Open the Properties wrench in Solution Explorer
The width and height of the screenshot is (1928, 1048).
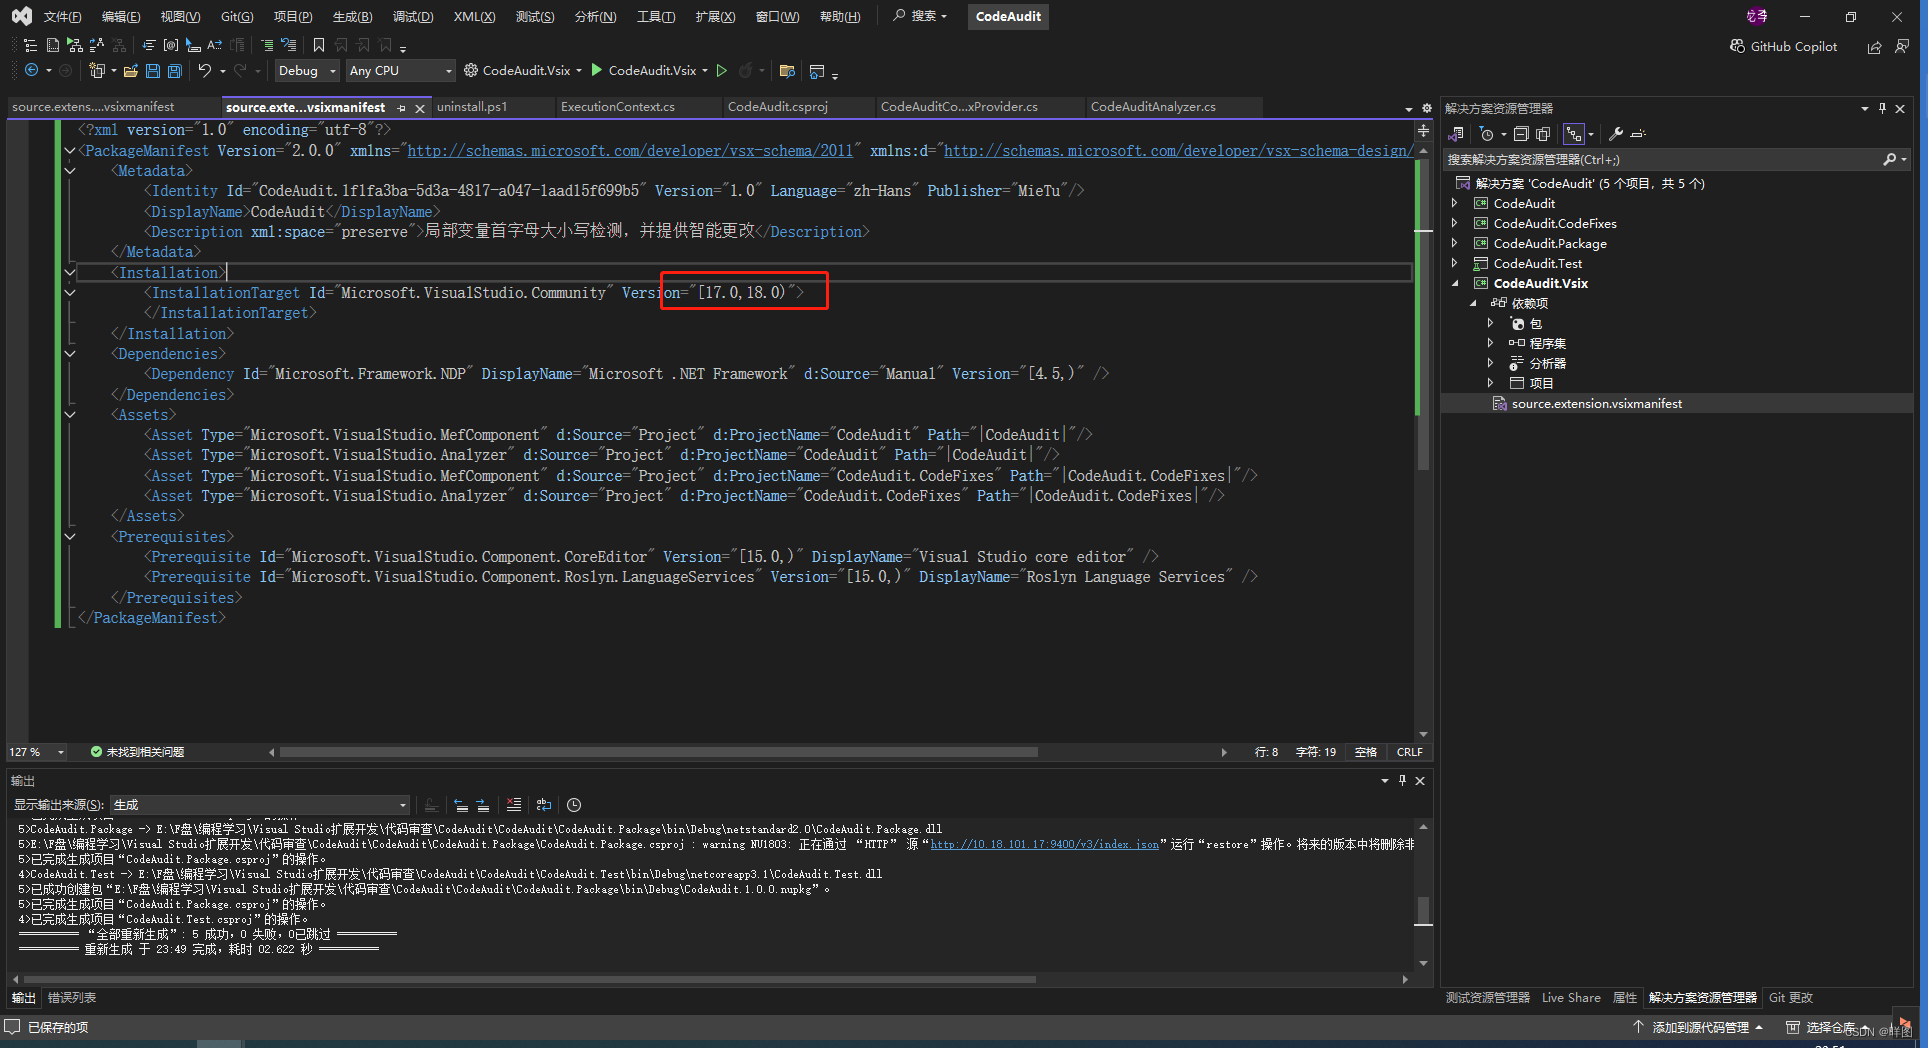tap(1615, 134)
